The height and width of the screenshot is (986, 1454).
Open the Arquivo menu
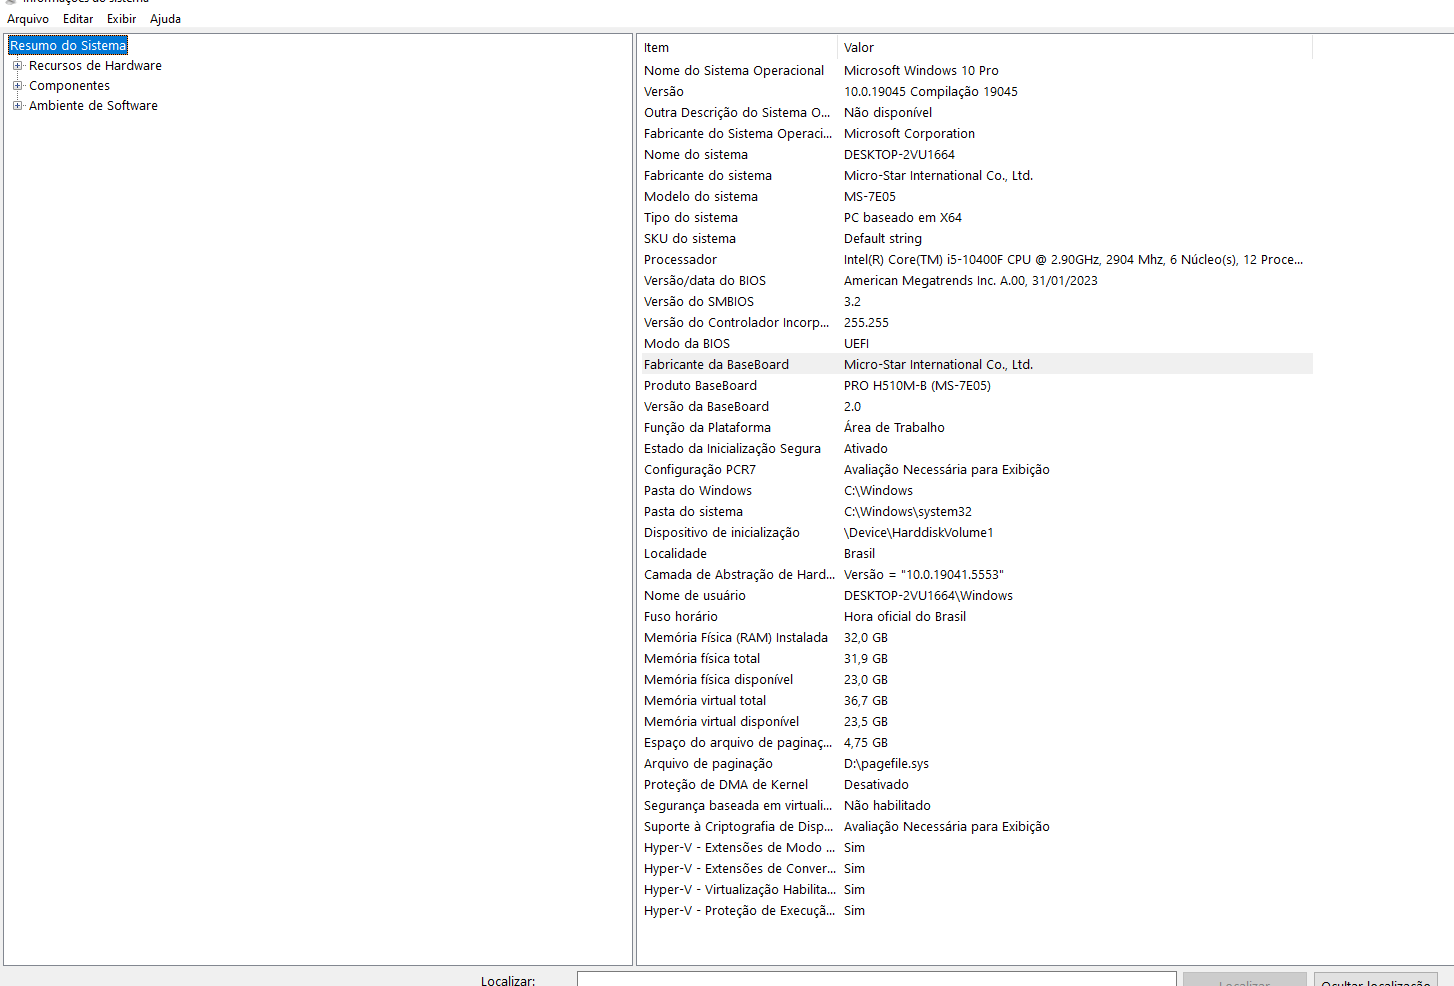28,19
